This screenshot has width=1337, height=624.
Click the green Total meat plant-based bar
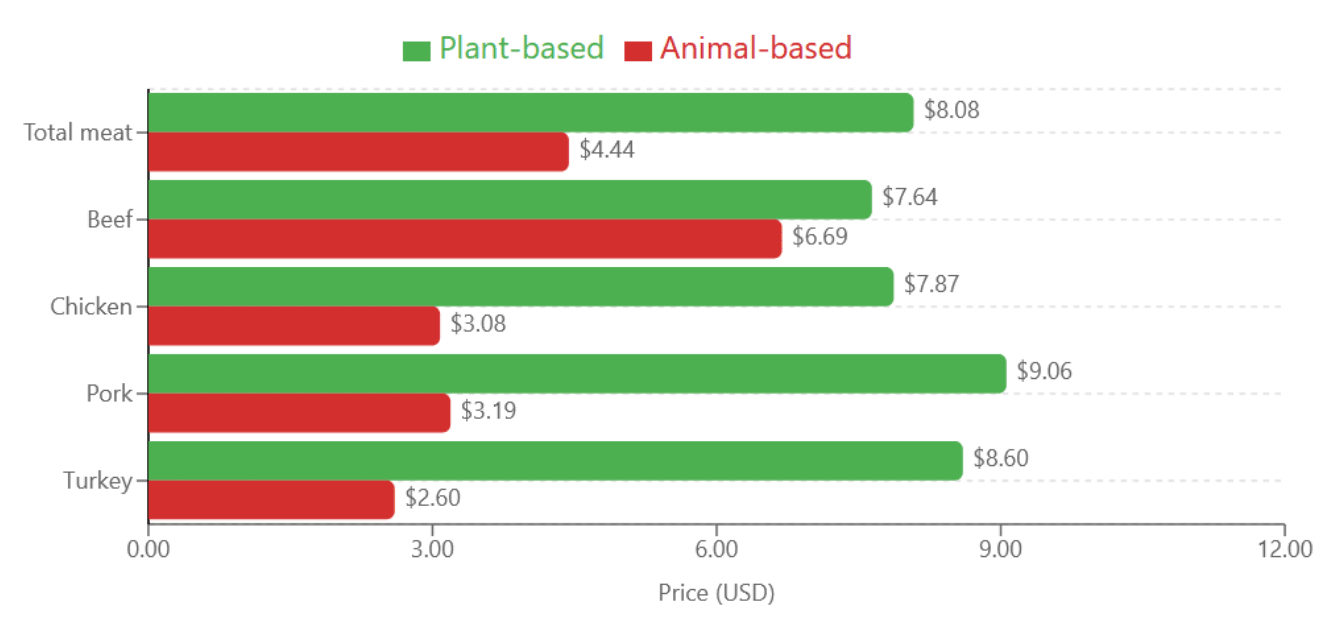tap(530, 112)
